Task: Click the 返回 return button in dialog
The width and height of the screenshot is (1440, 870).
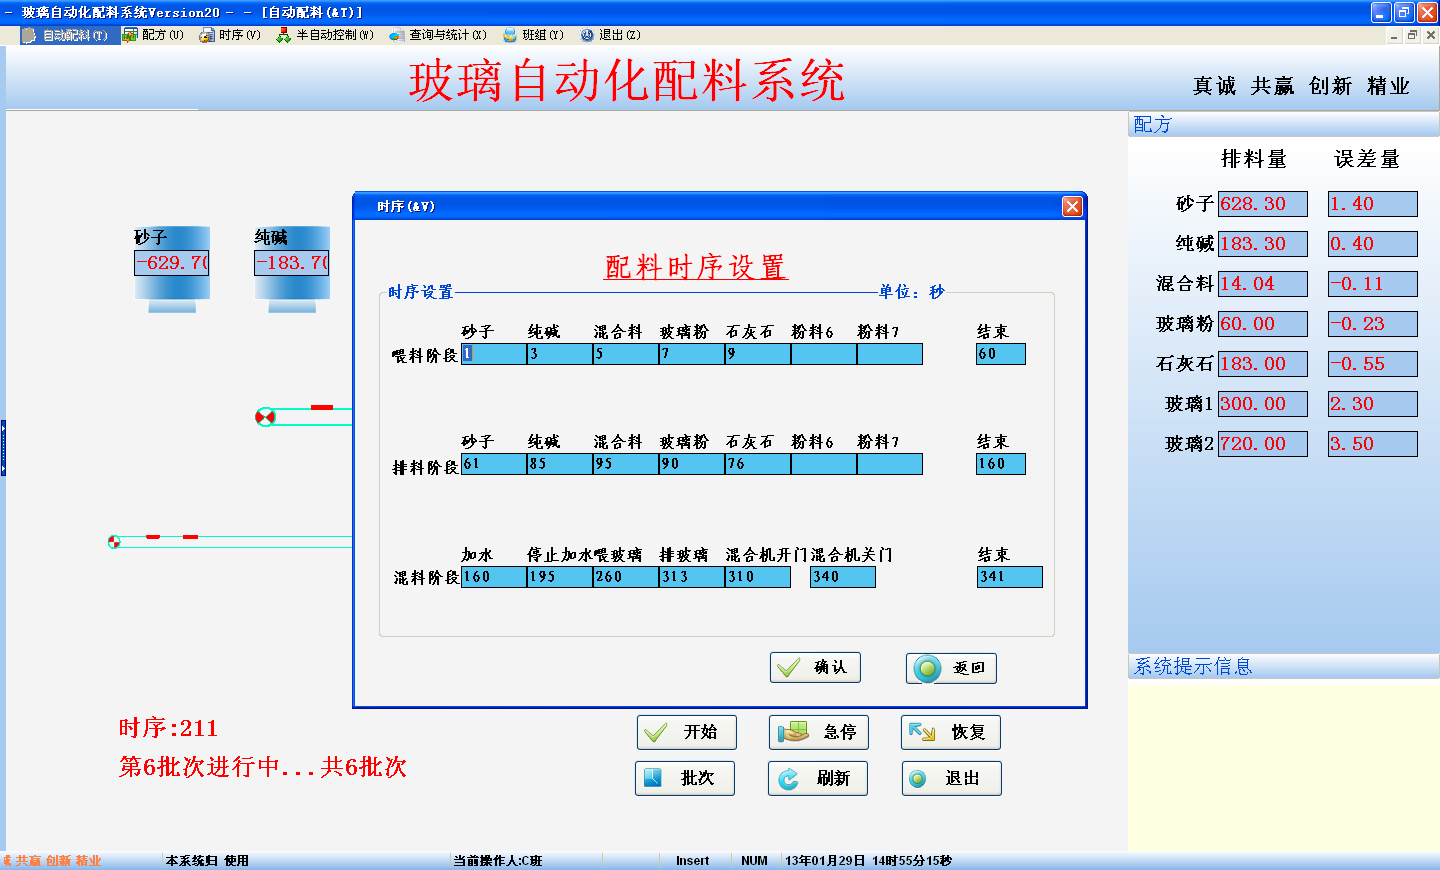Action: coord(951,668)
